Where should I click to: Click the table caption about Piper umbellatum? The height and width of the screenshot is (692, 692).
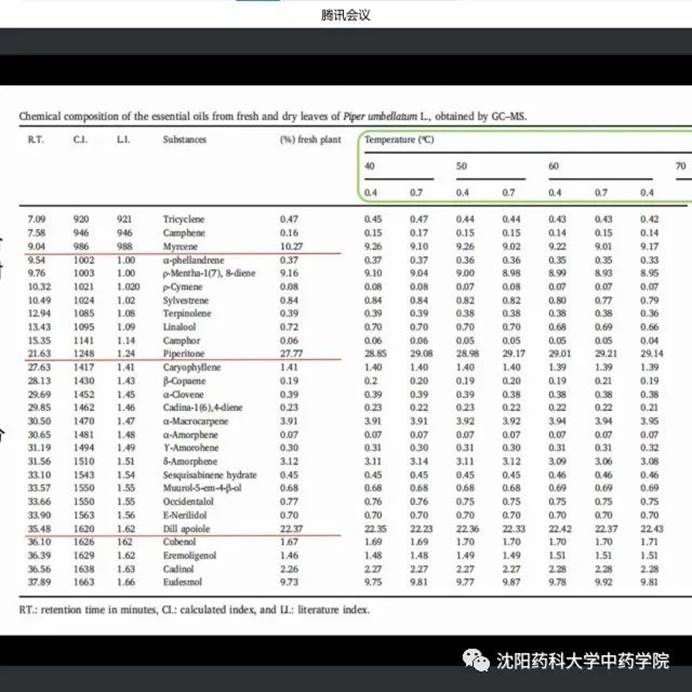(273, 116)
